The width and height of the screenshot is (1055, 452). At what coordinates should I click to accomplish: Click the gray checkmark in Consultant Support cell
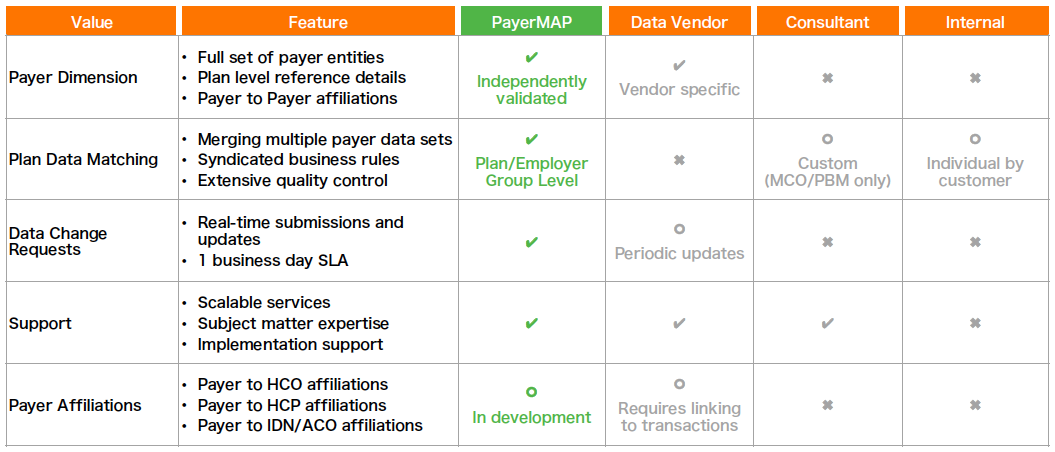[x=828, y=324]
